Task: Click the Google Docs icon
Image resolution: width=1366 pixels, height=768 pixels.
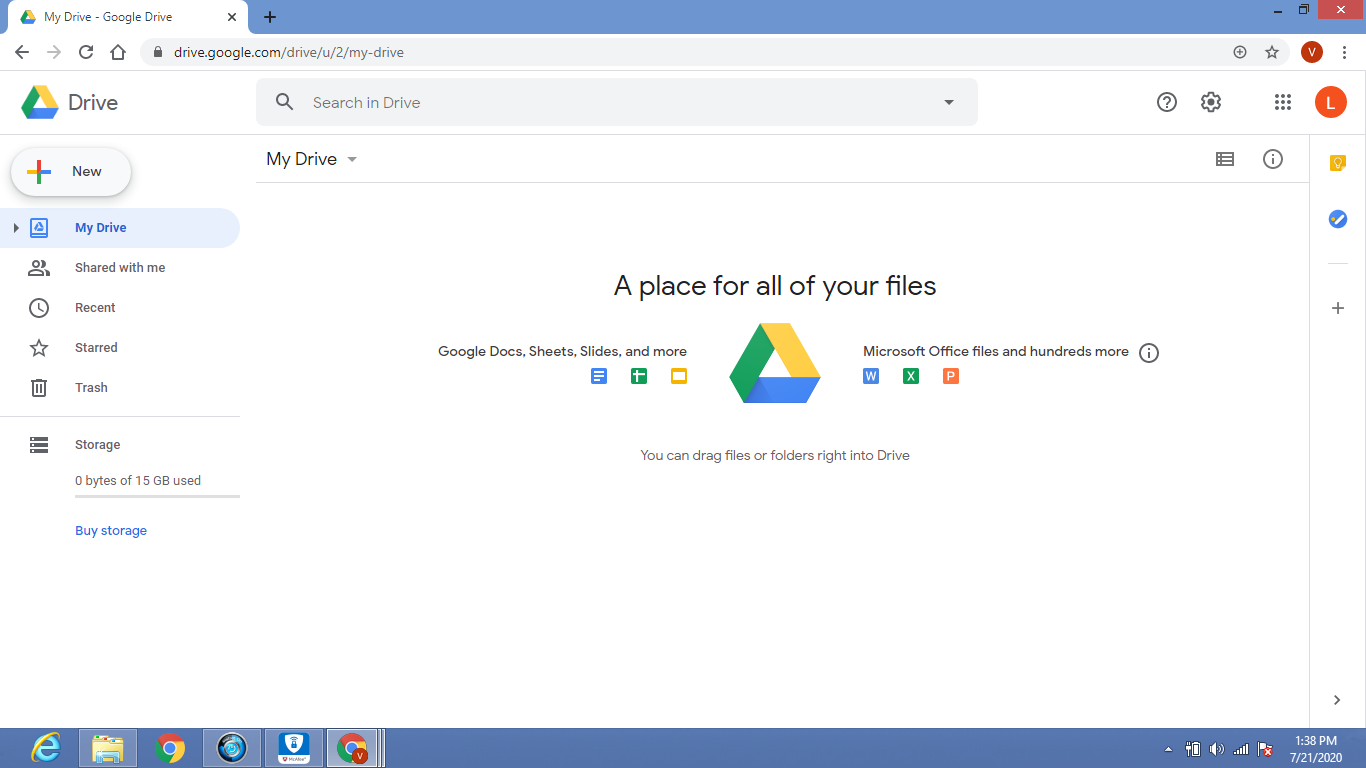Action: coord(599,376)
